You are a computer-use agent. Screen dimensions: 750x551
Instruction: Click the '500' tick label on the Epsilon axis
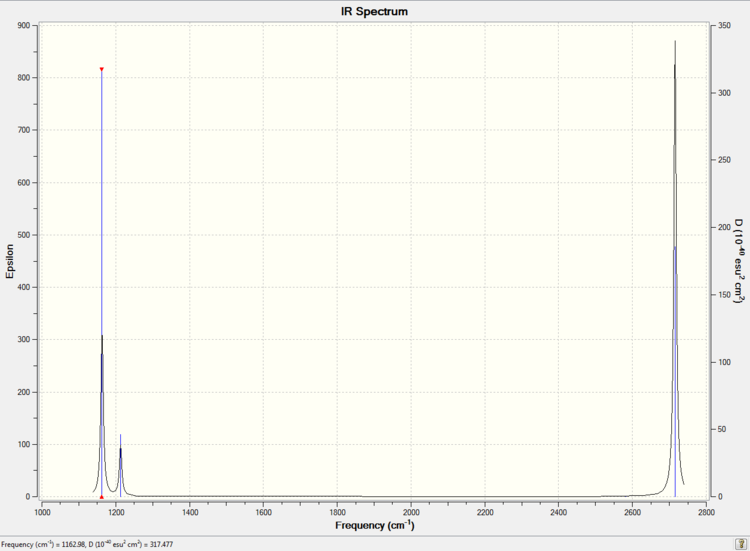tap(24, 235)
